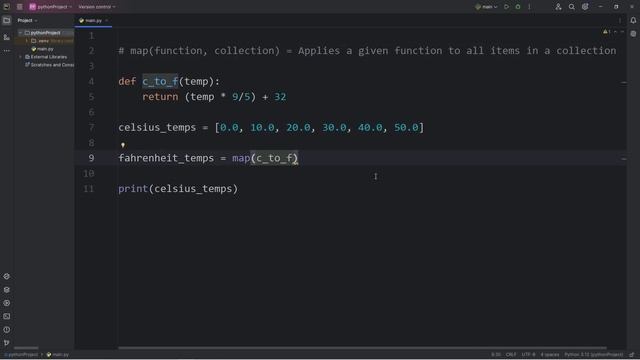Open the main hamburger menu
This screenshot has width=640, height=360.
point(19,7)
